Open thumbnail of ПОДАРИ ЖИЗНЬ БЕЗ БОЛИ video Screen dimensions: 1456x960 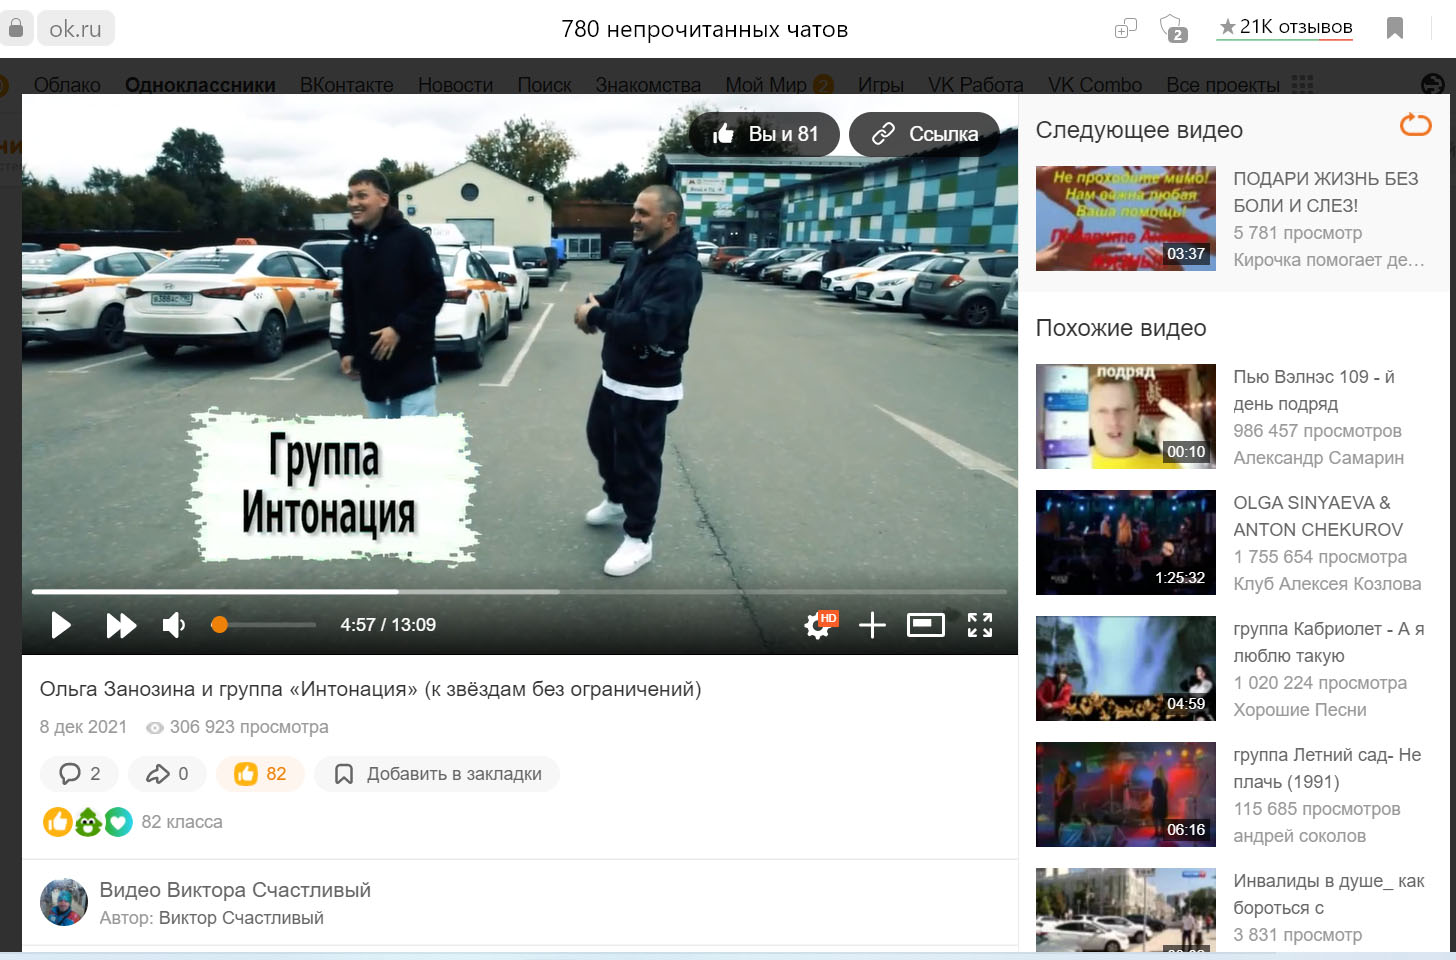(x=1126, y=218)
